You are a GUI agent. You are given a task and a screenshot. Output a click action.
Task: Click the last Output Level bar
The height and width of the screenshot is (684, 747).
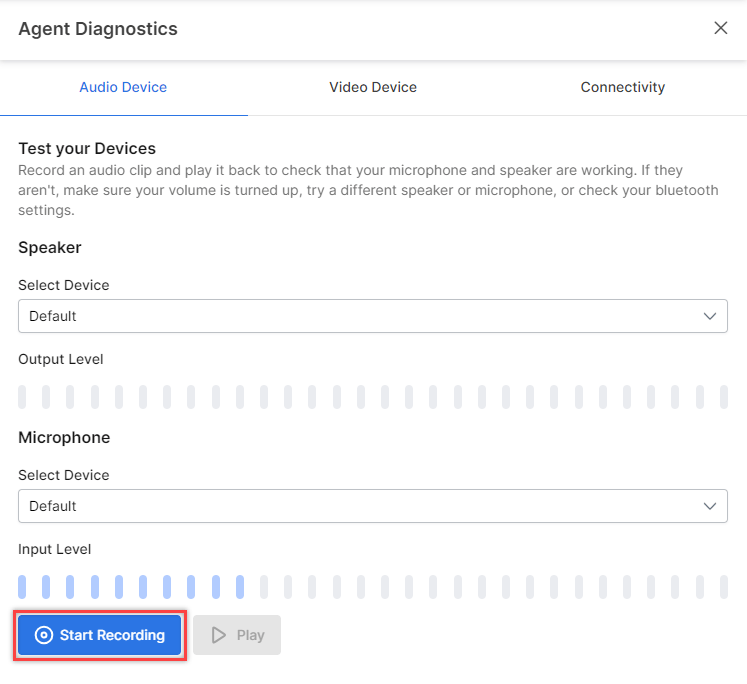click(724, 397)
